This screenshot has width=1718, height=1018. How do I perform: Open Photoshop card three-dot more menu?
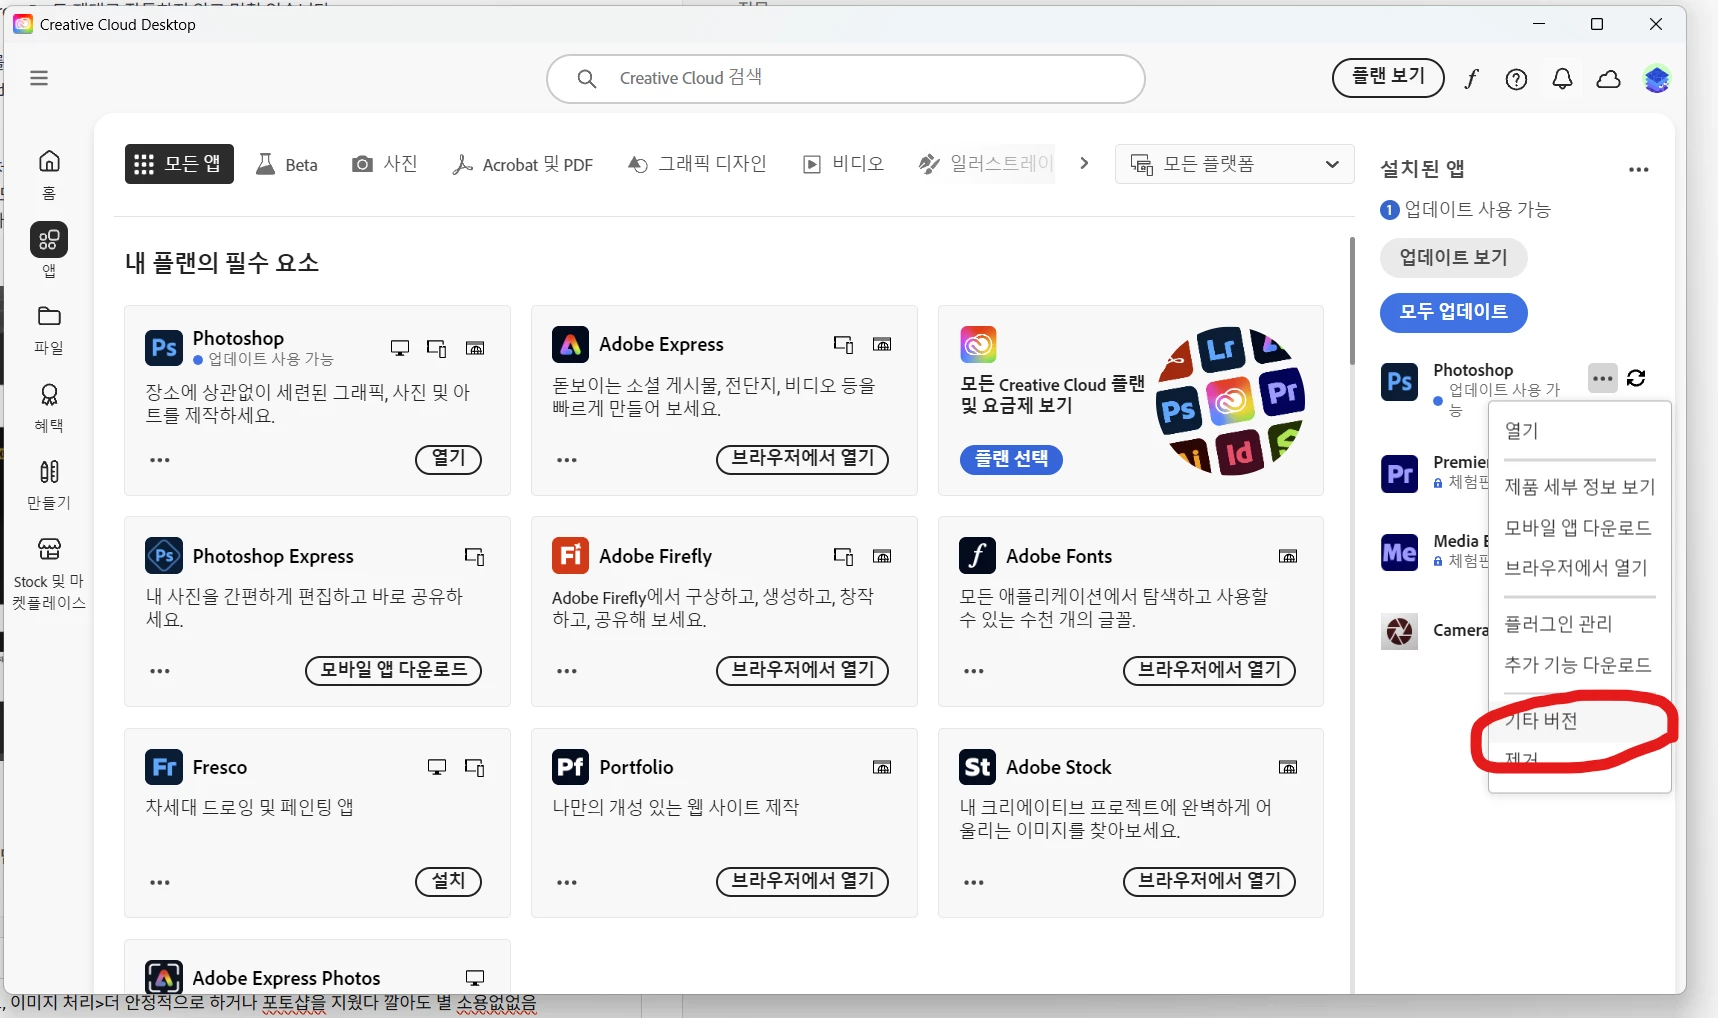(160, 460)
